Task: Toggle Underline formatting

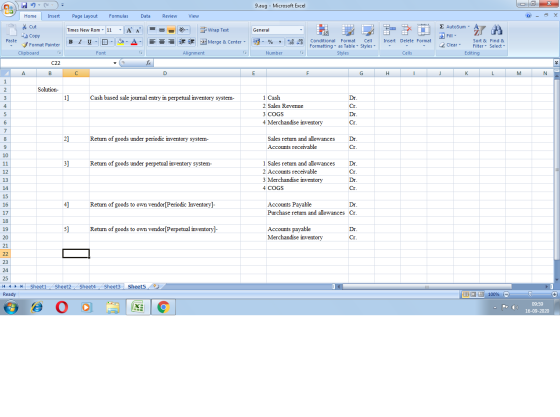Action: point(89,42)
